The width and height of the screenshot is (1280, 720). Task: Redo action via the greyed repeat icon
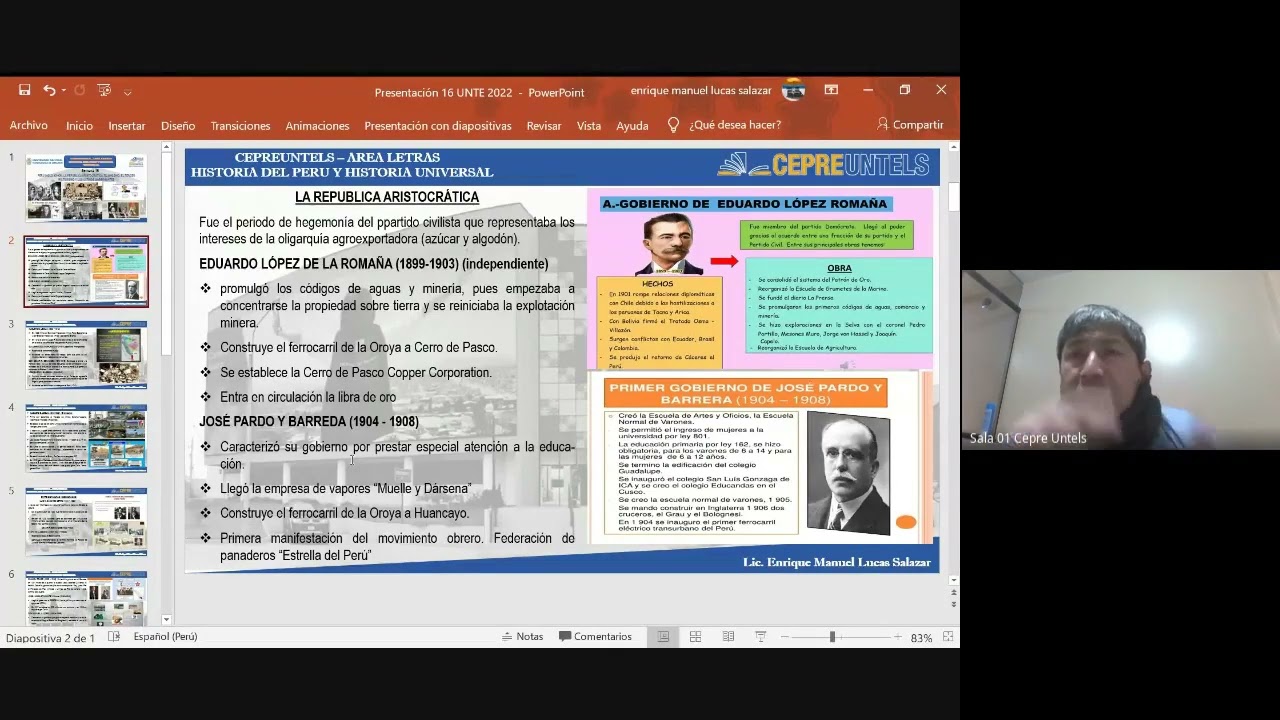(x=80, y=90)
